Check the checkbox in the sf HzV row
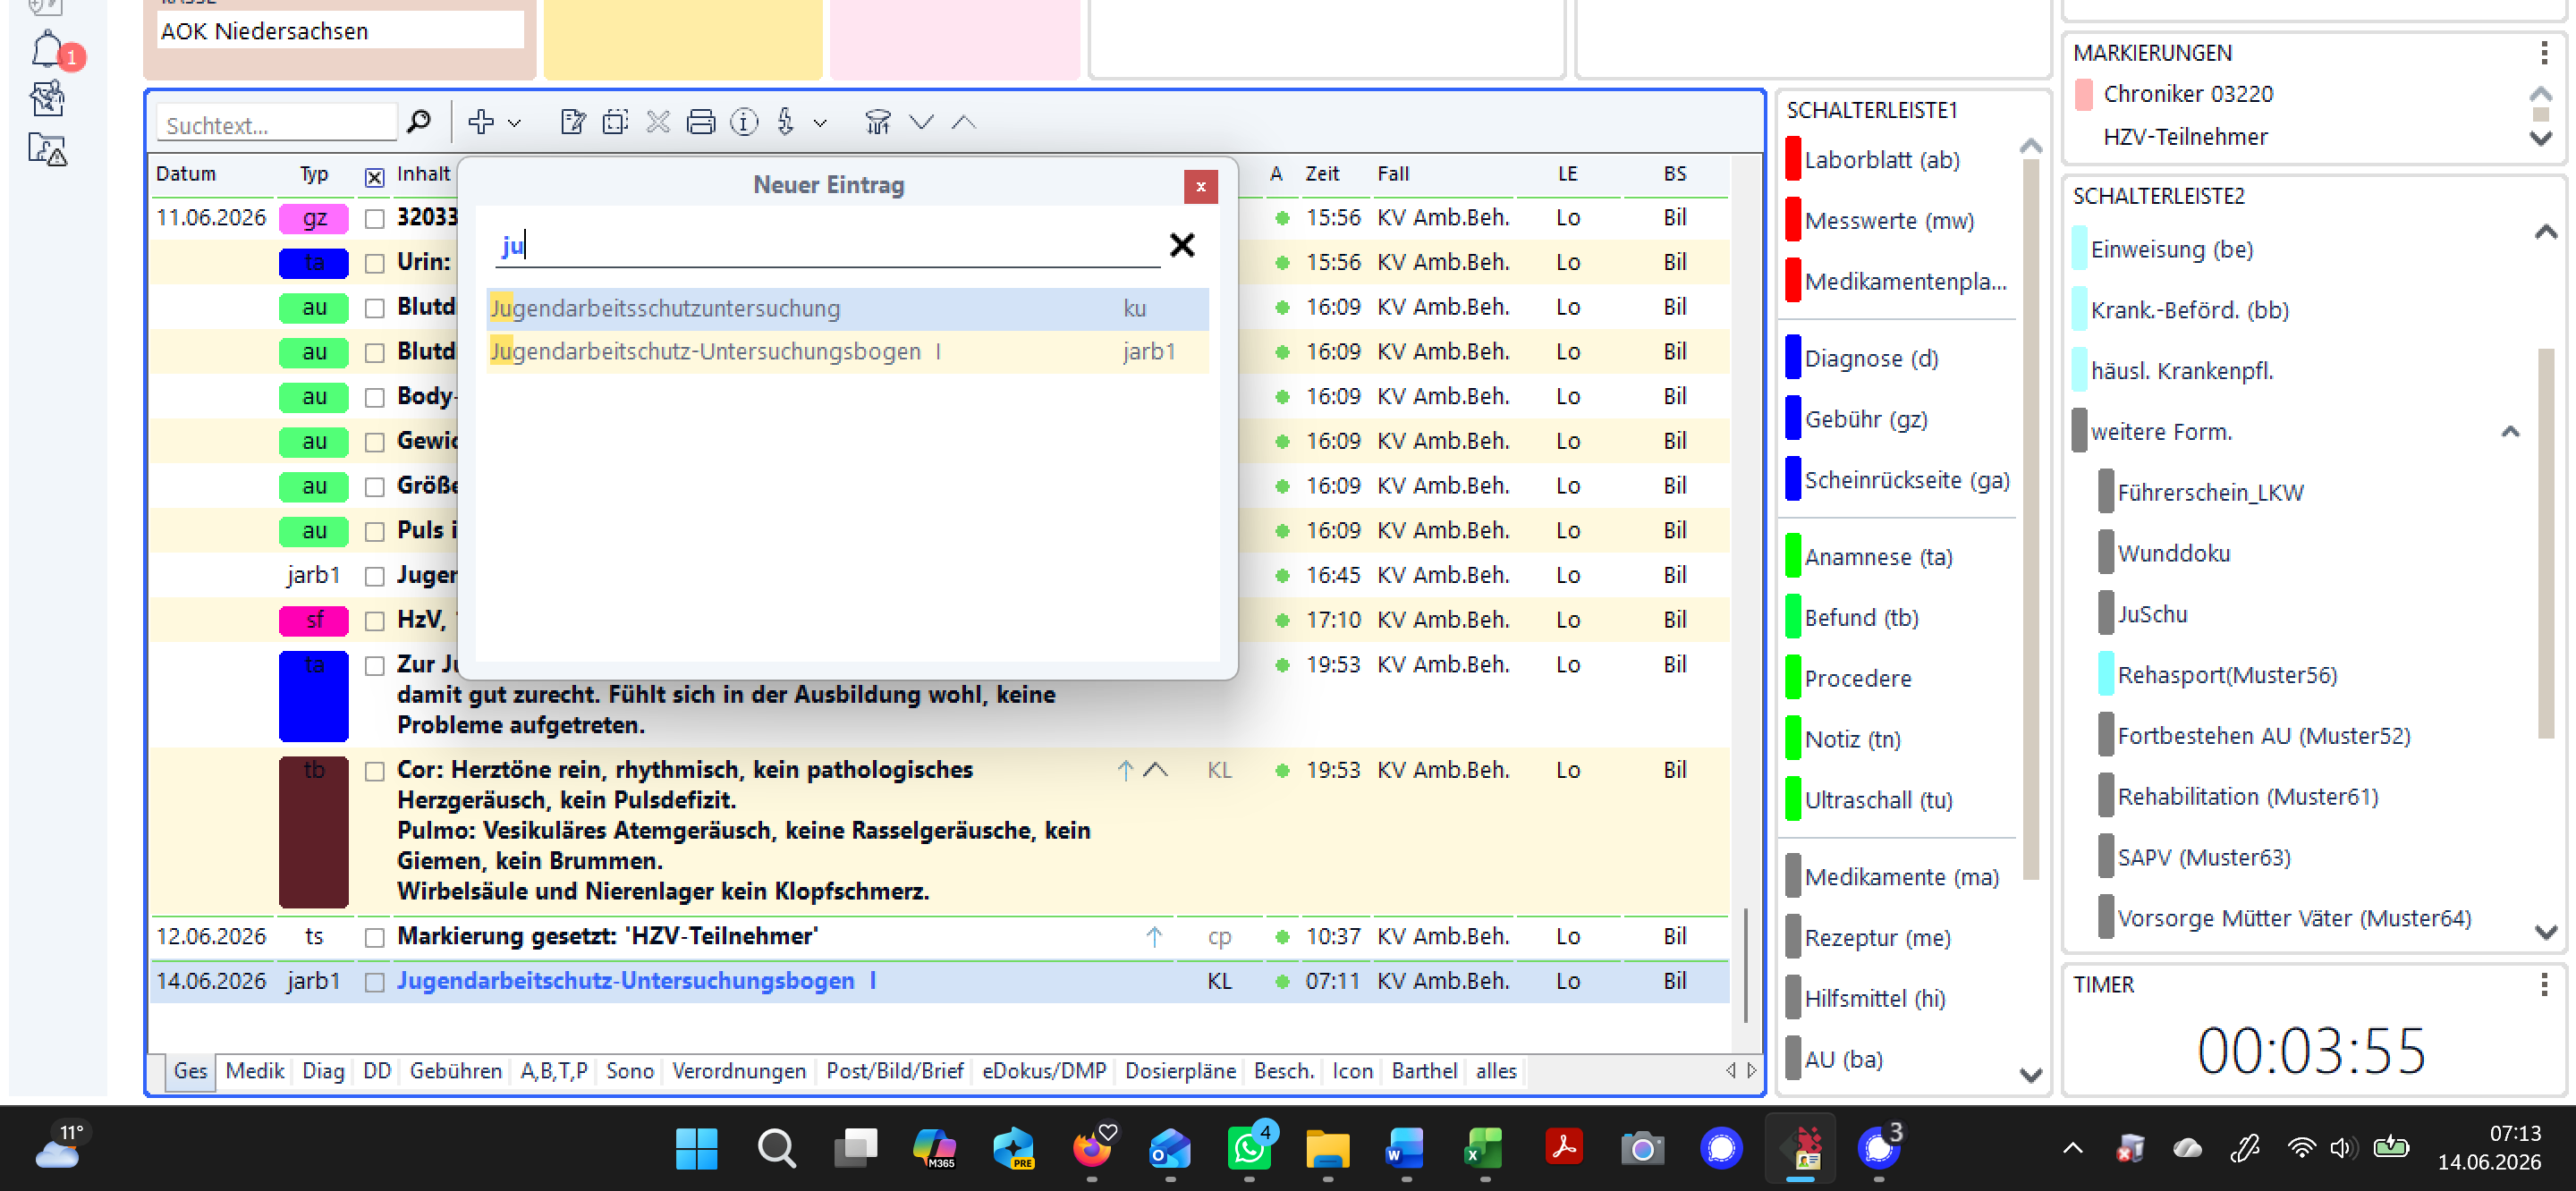 (x=374, y=621)
